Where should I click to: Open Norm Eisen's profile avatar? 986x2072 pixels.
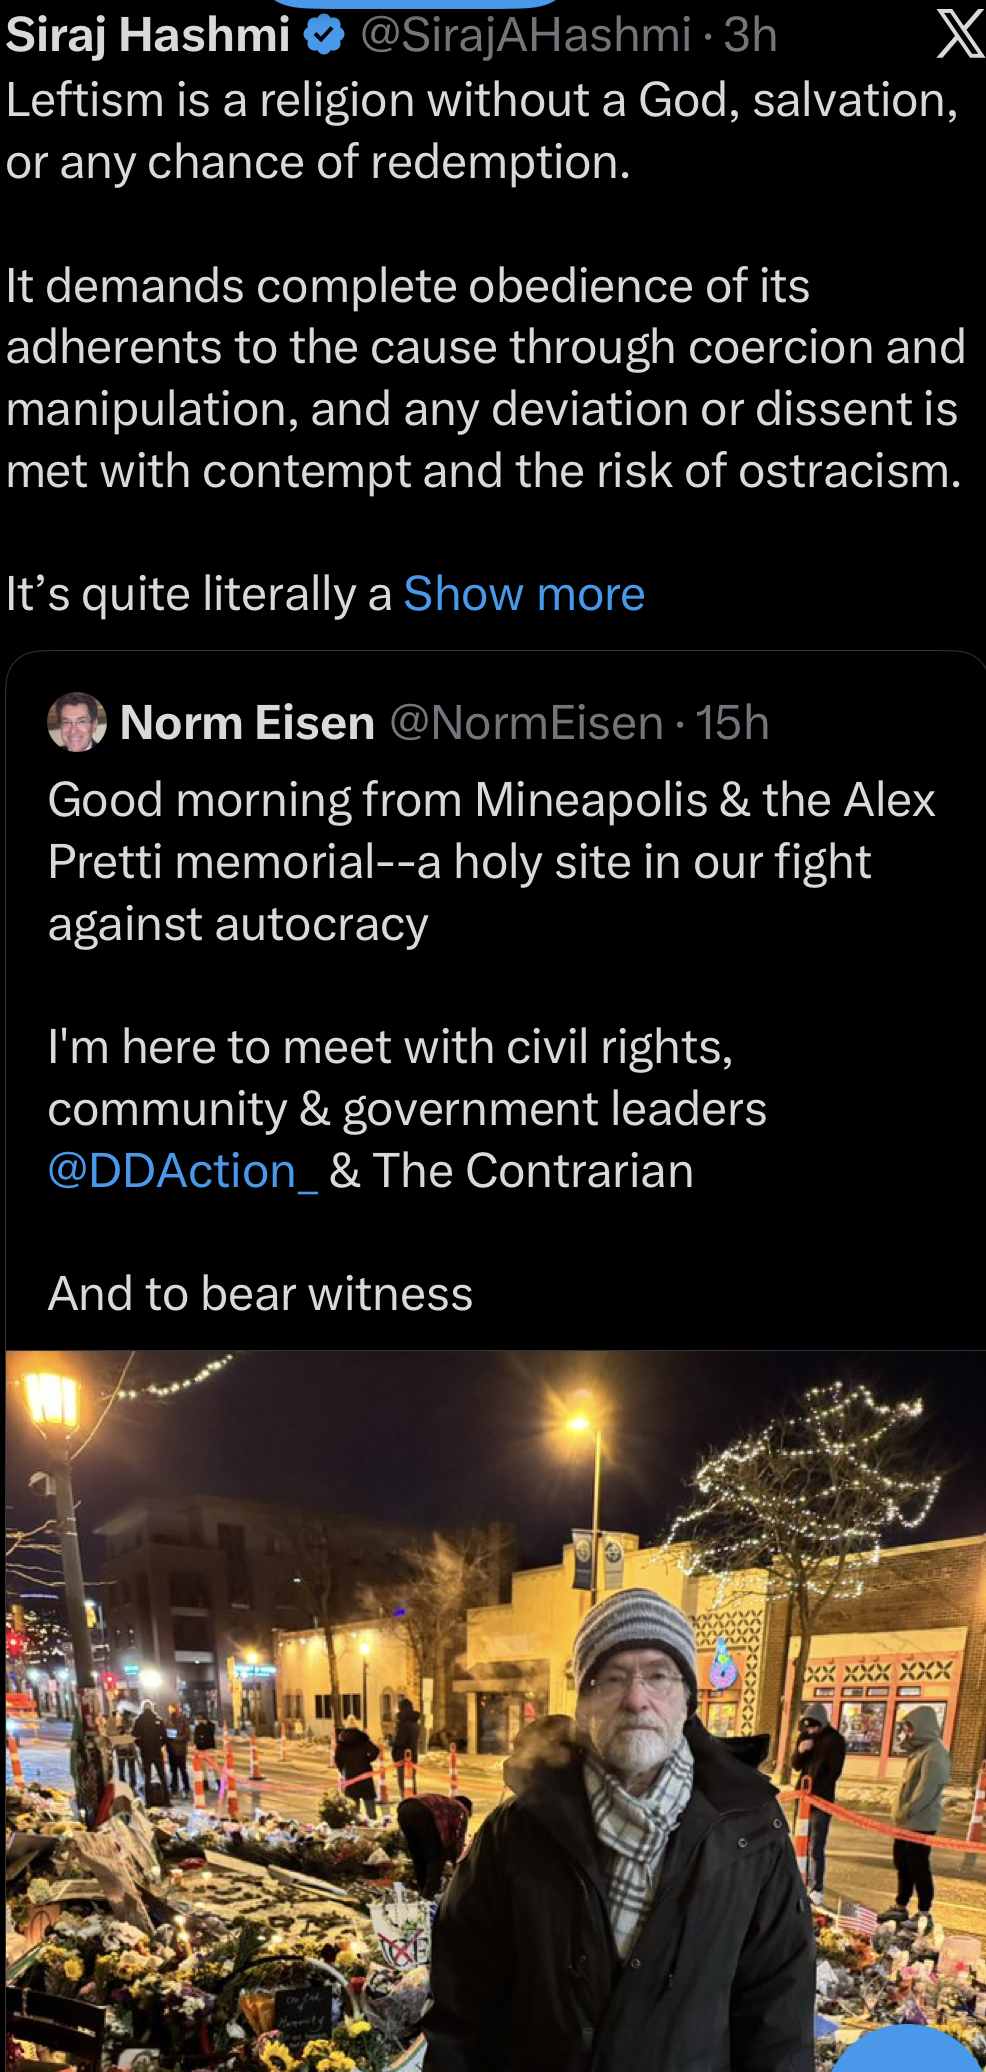coord(77,722)
